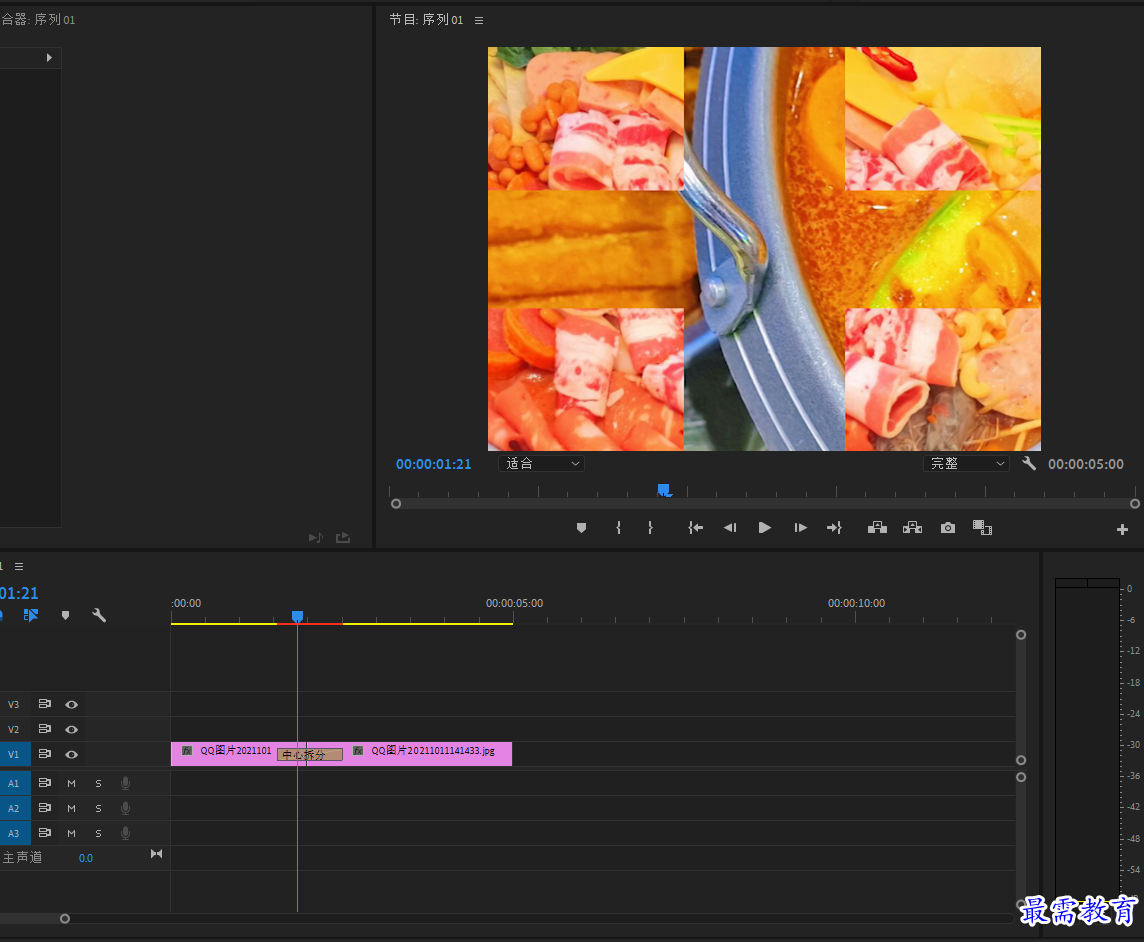The width and height of the screenshot is (1144, 942).
Task: Go to Out point
Action: [834, 528]
